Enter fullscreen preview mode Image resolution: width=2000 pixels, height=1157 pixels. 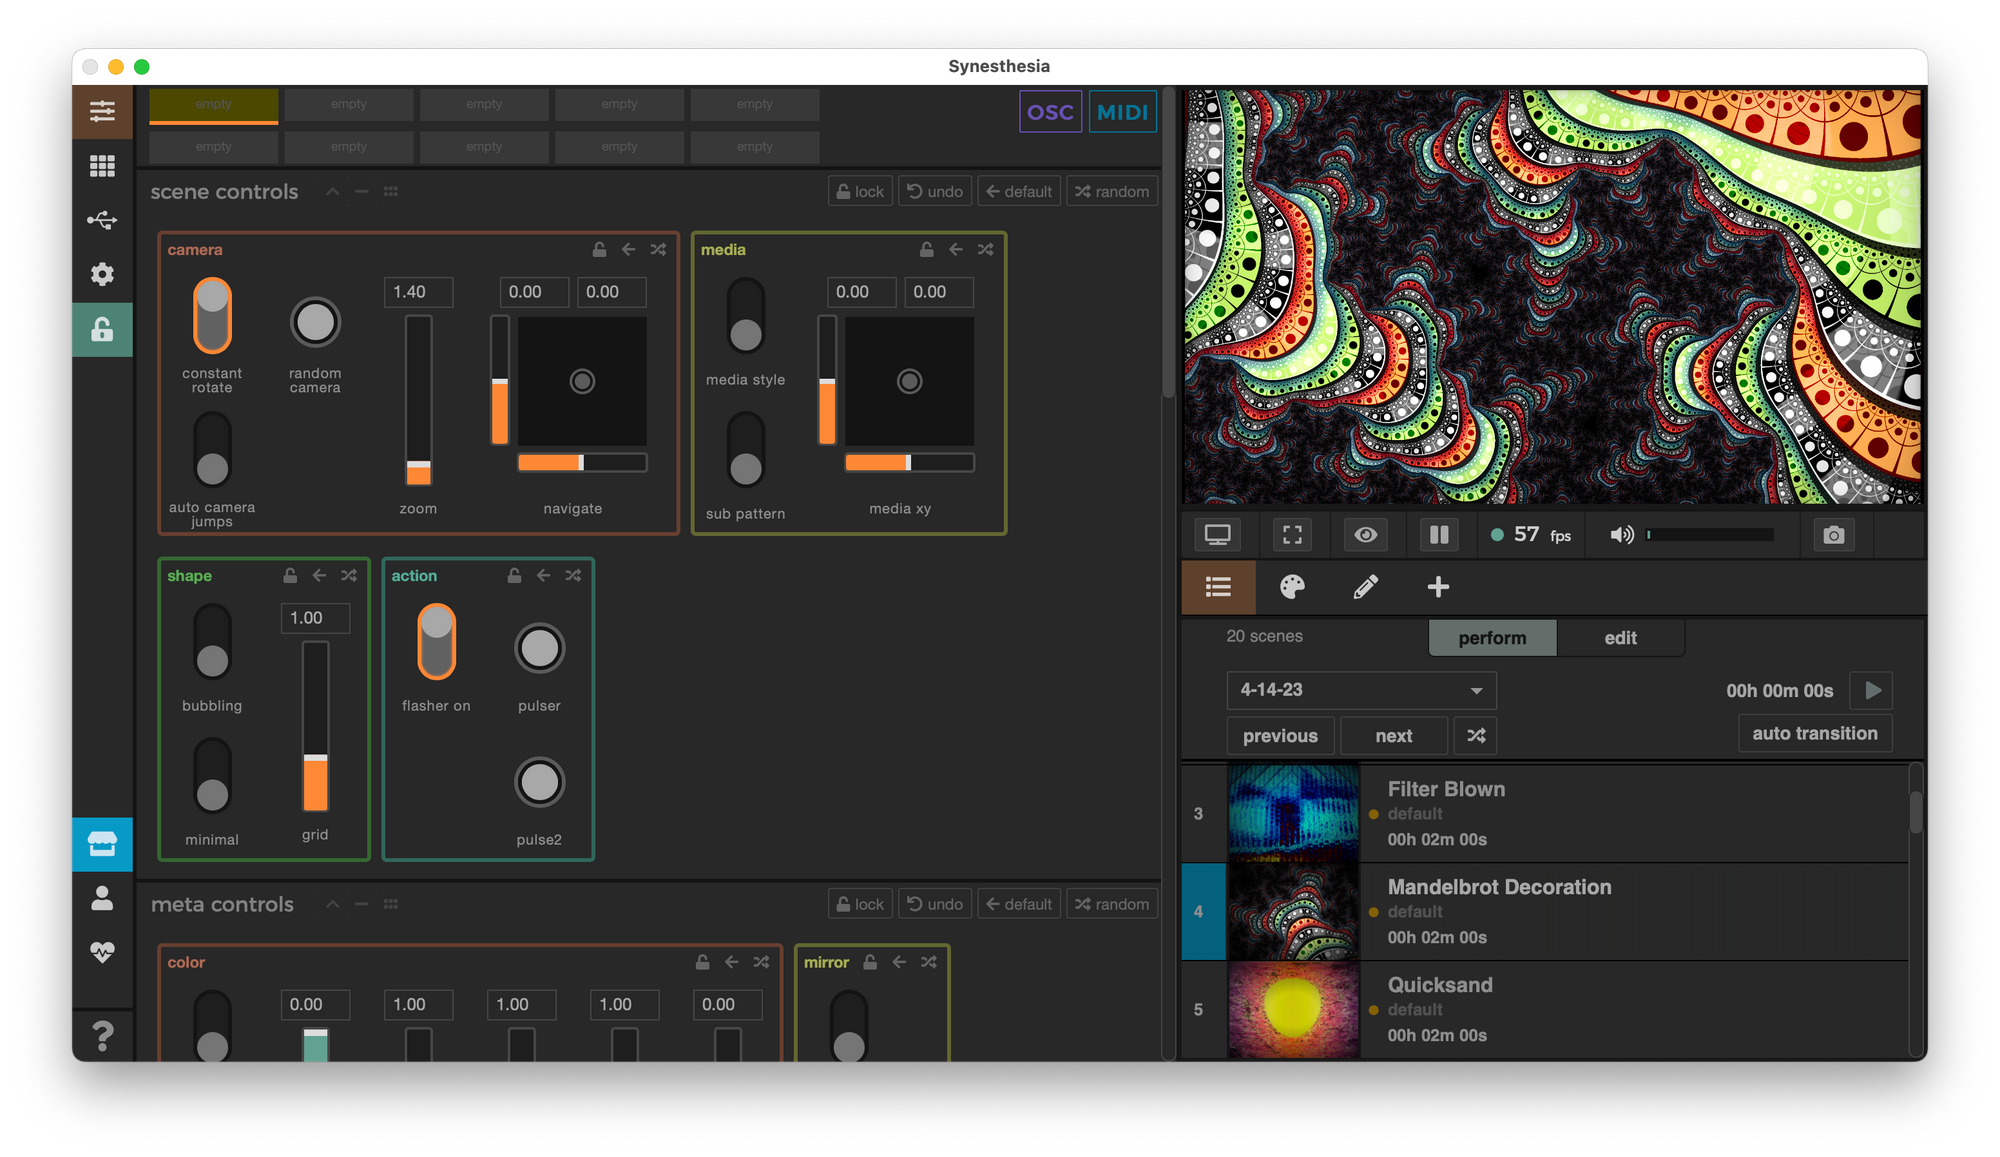click(x=1292, y=535)
